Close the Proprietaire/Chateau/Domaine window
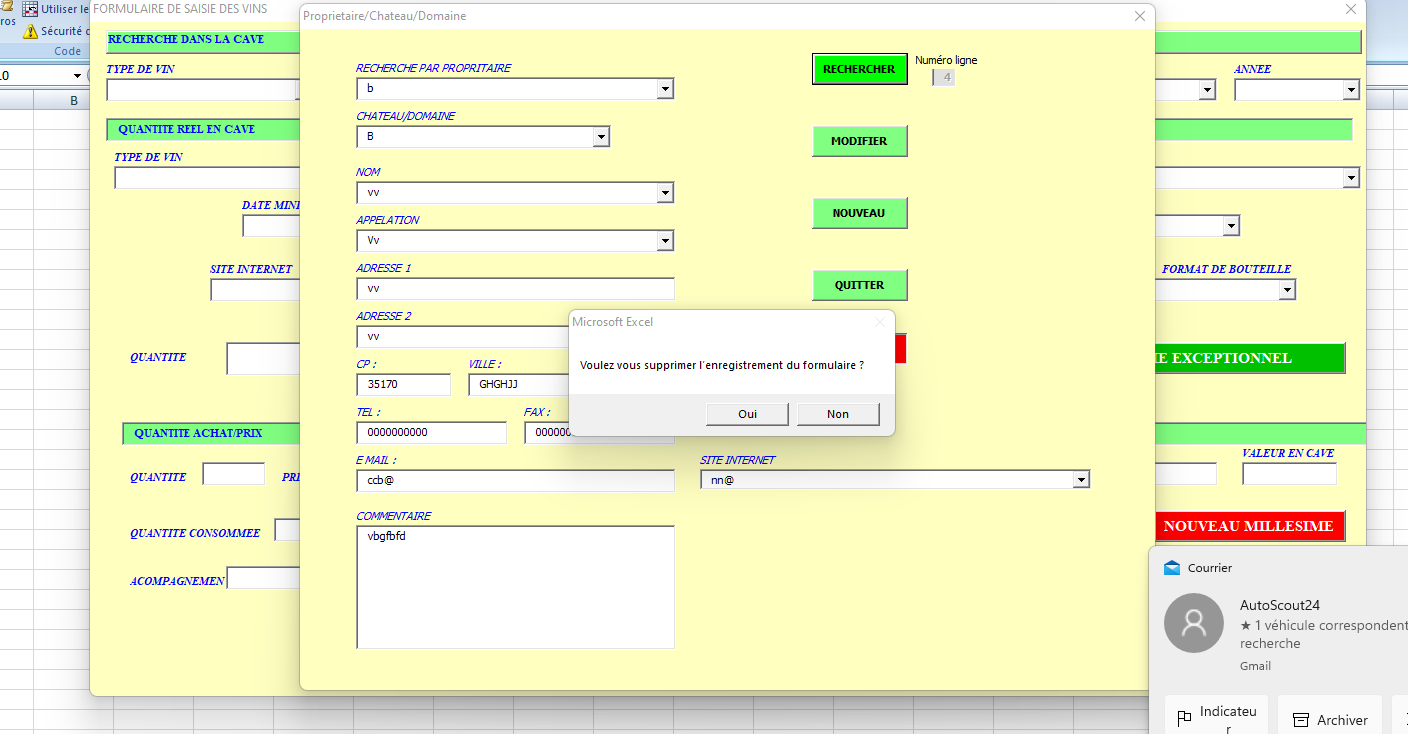Viewport: 1408px width, 734px height. [1139, 16]
